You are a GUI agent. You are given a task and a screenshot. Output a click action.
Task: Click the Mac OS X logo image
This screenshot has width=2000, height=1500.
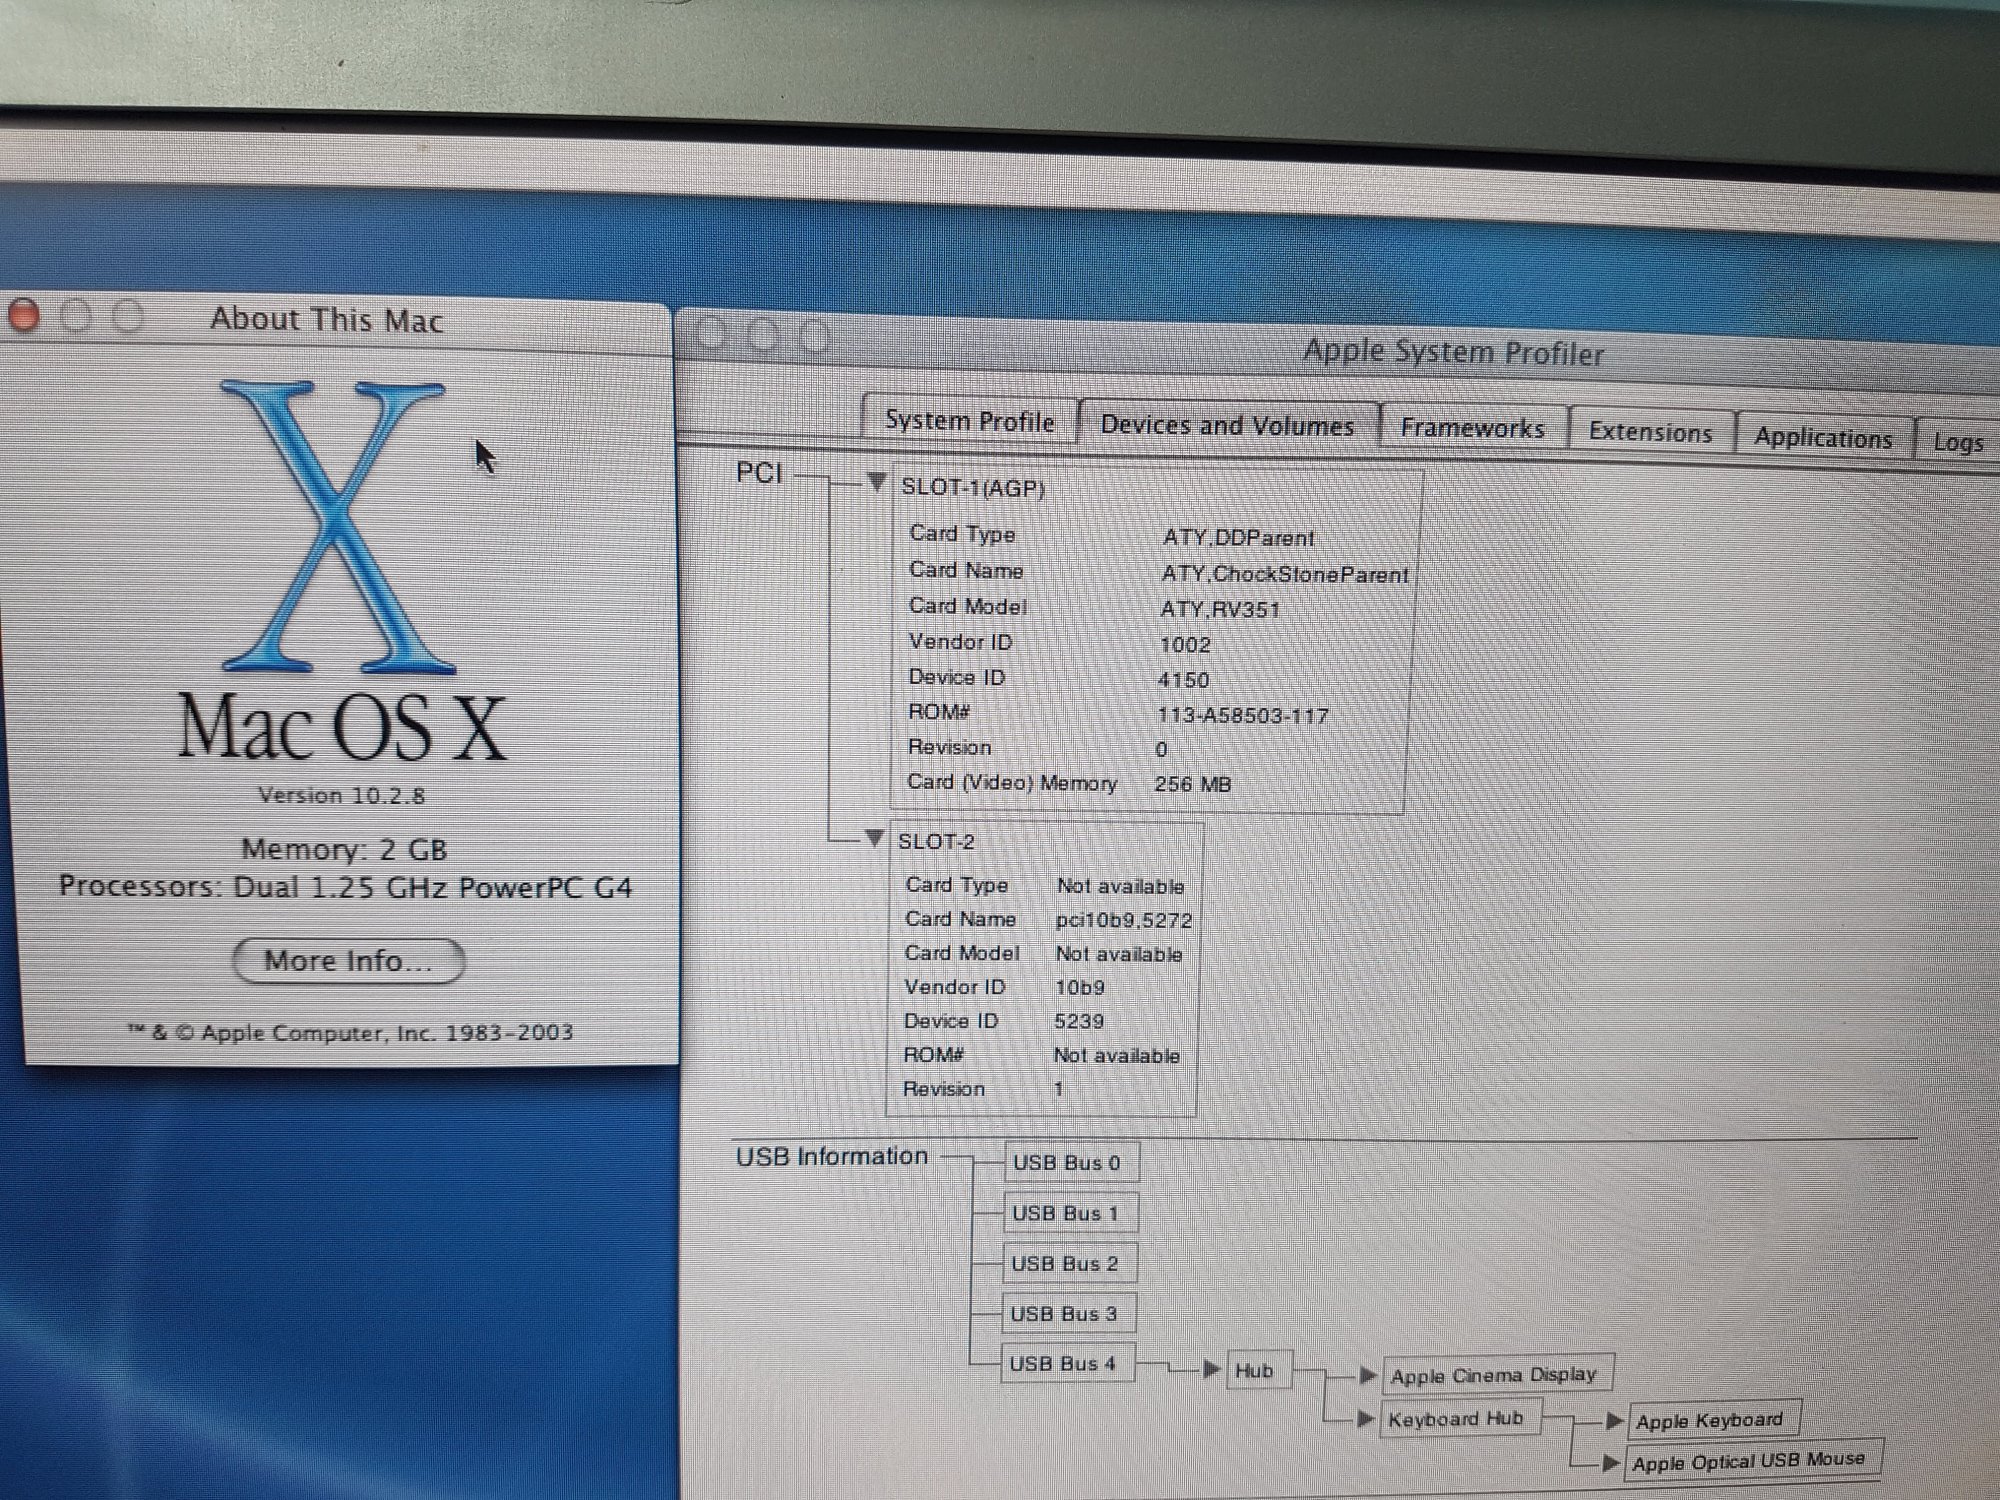pos(340,528)
